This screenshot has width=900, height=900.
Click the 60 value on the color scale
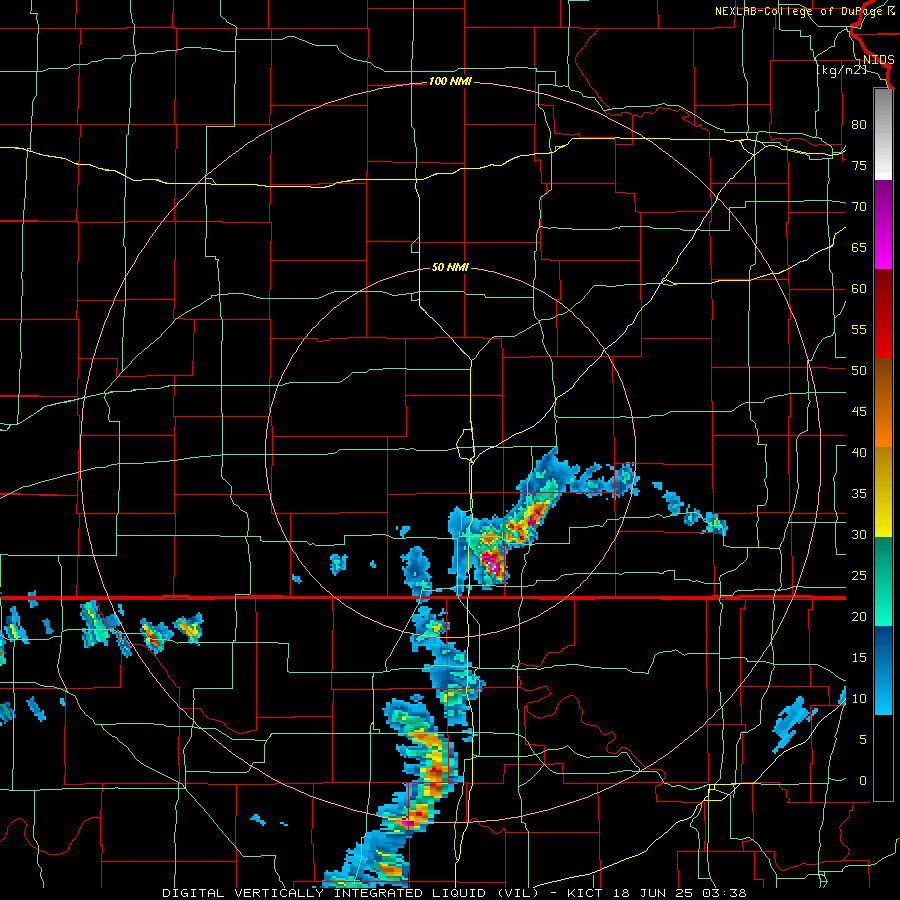coord(859,289)
